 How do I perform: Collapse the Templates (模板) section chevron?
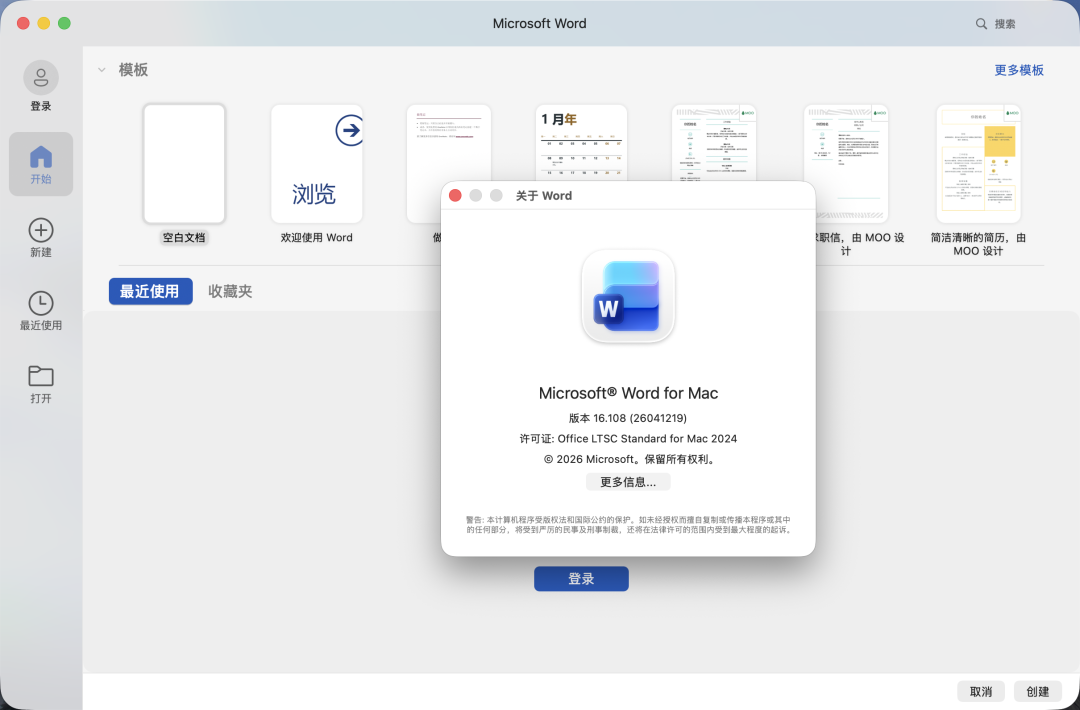pos(102,70)
